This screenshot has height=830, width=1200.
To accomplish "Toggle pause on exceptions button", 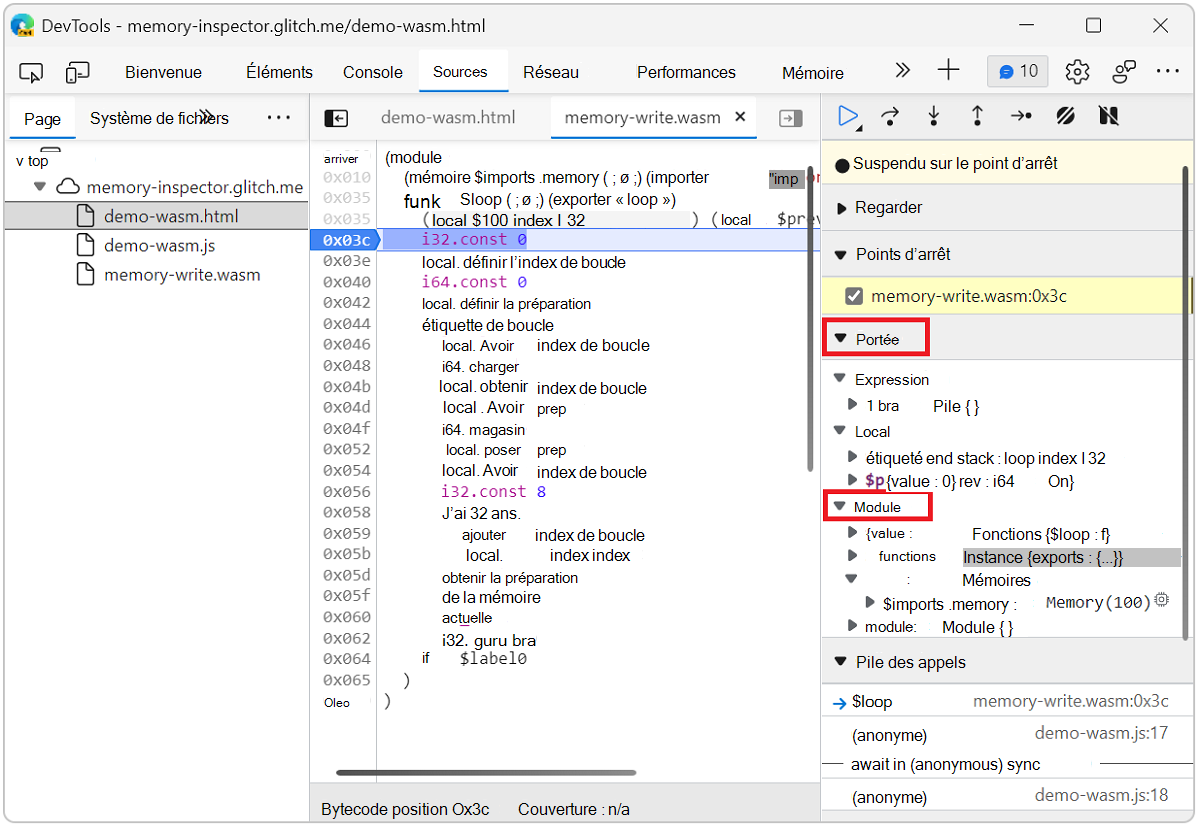I will [x=1108, y=117].
